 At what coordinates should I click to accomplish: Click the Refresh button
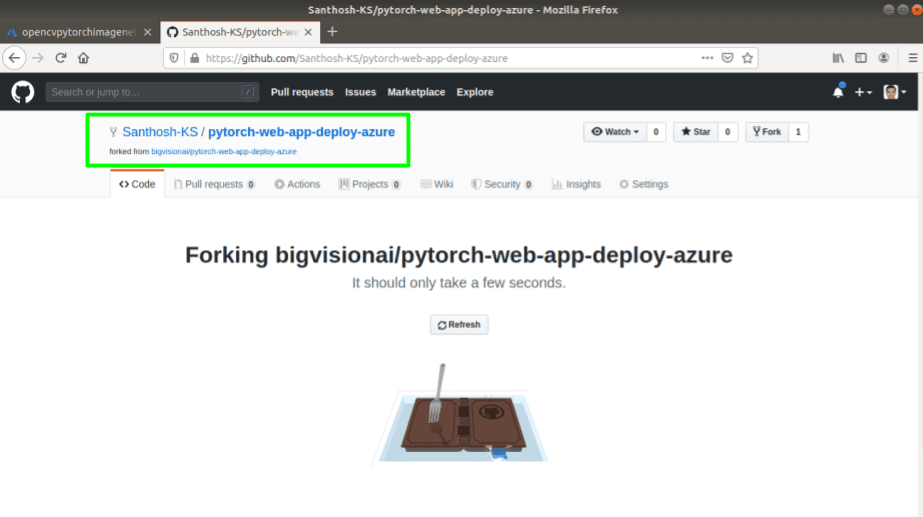click(x=459, y=324)
